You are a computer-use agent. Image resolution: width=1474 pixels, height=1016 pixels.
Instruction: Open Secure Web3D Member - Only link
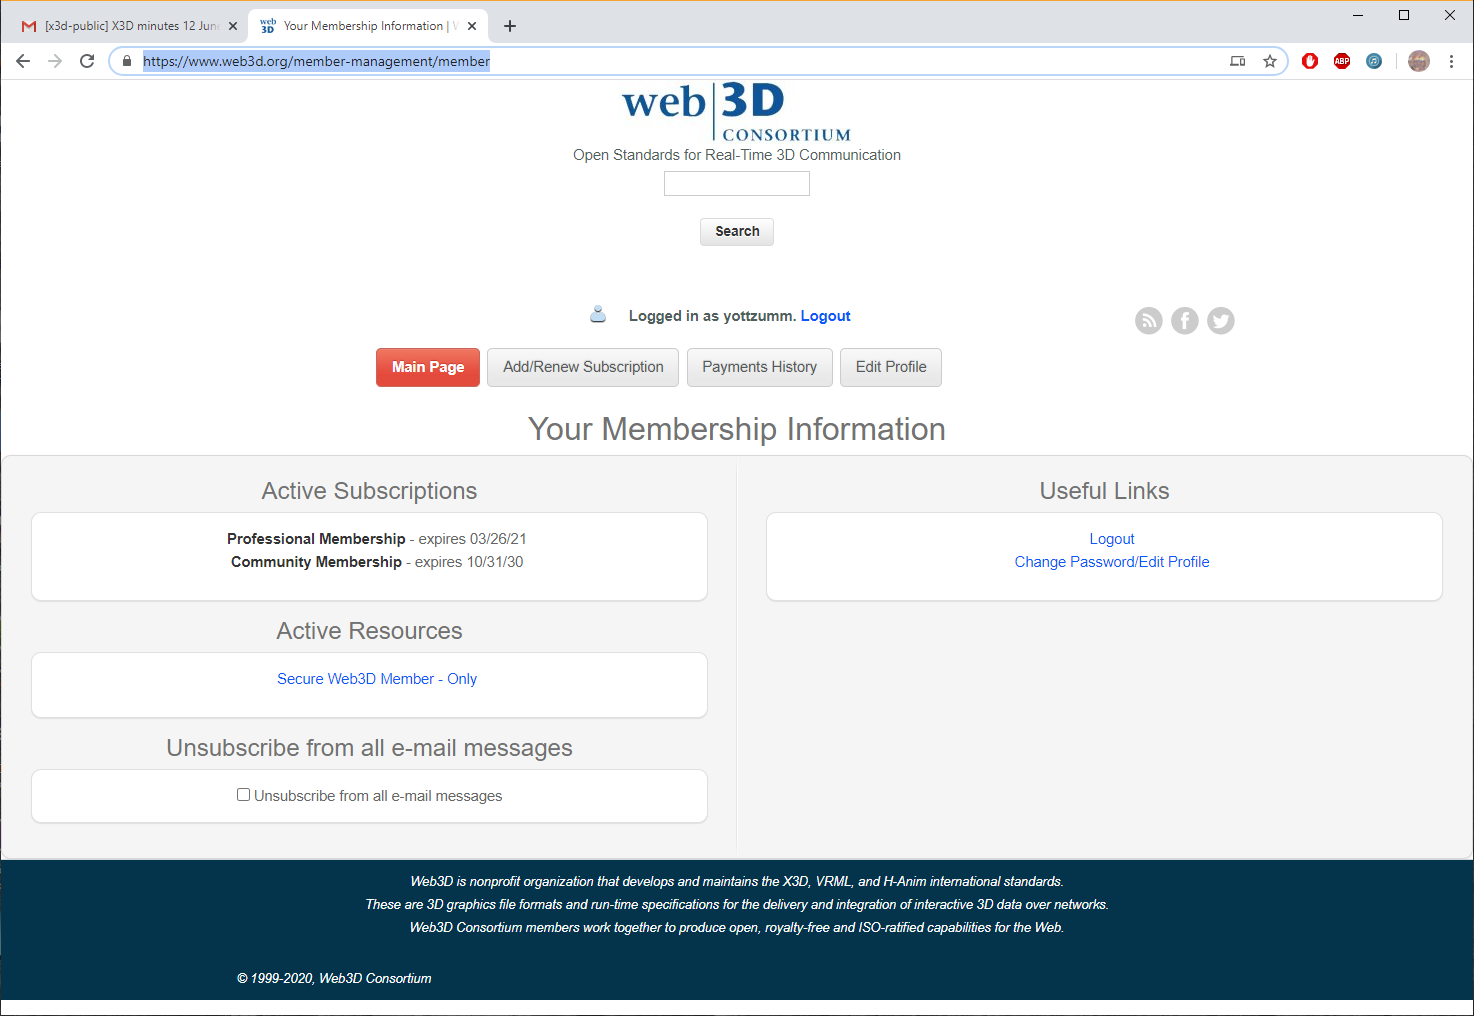pos(377,679)
